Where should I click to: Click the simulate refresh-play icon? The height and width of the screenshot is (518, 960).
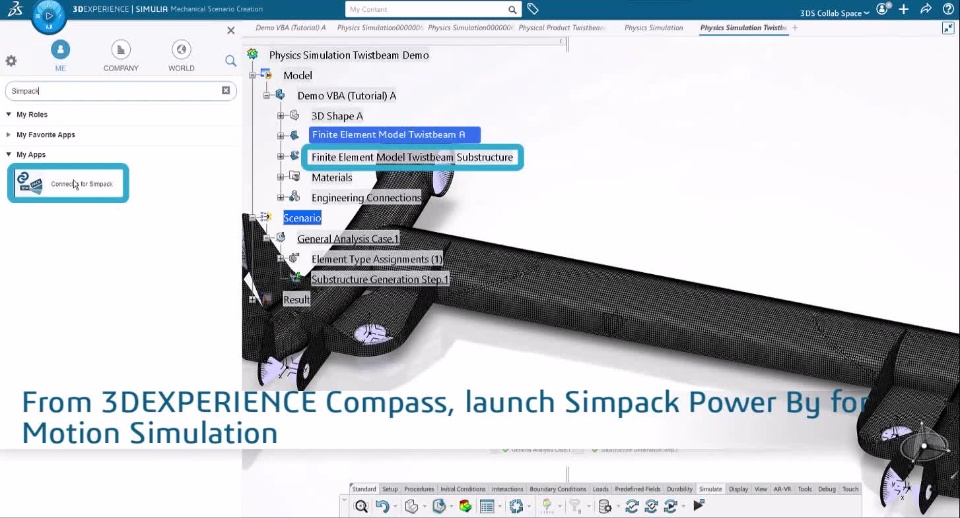pyautogui.click(x=671, y=506)
